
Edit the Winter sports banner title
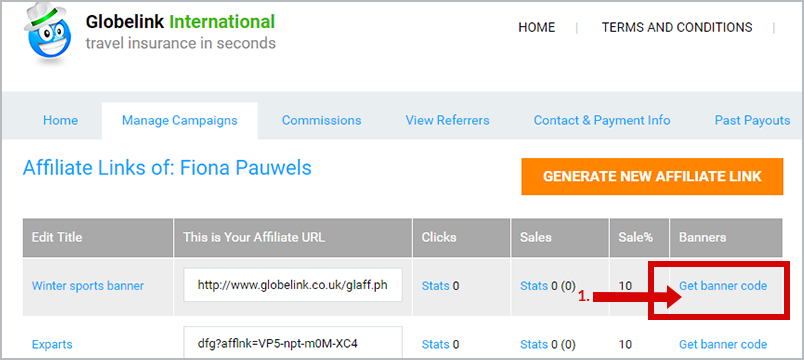click(x=88, y=286)
